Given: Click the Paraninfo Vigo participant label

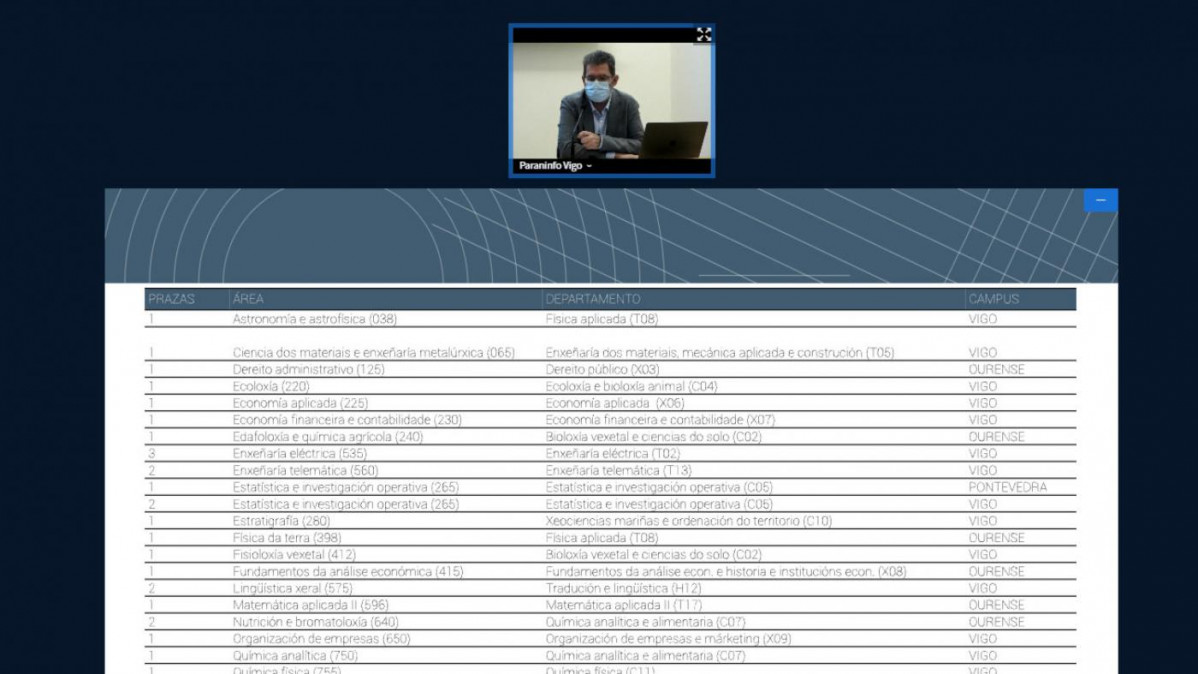Looking at the screenshot, I should (x=550, y=166).
